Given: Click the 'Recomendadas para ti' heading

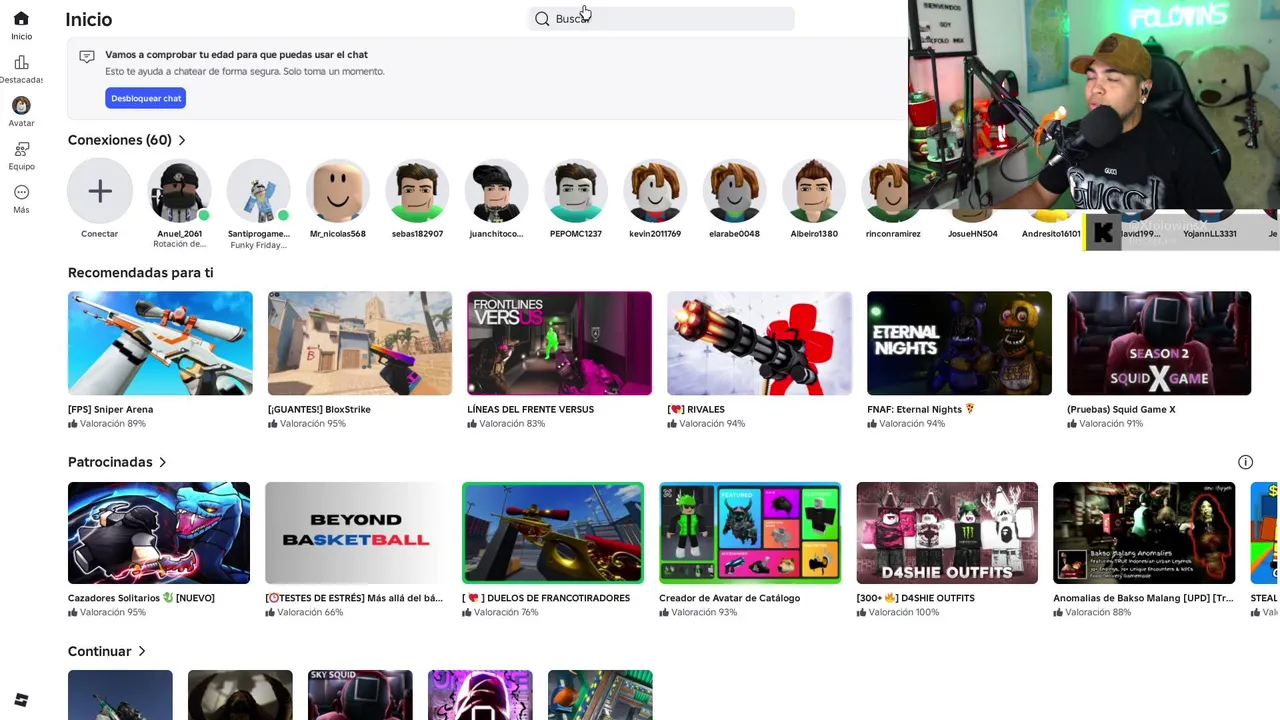Looking at the screenshot, I should (140, 272).
